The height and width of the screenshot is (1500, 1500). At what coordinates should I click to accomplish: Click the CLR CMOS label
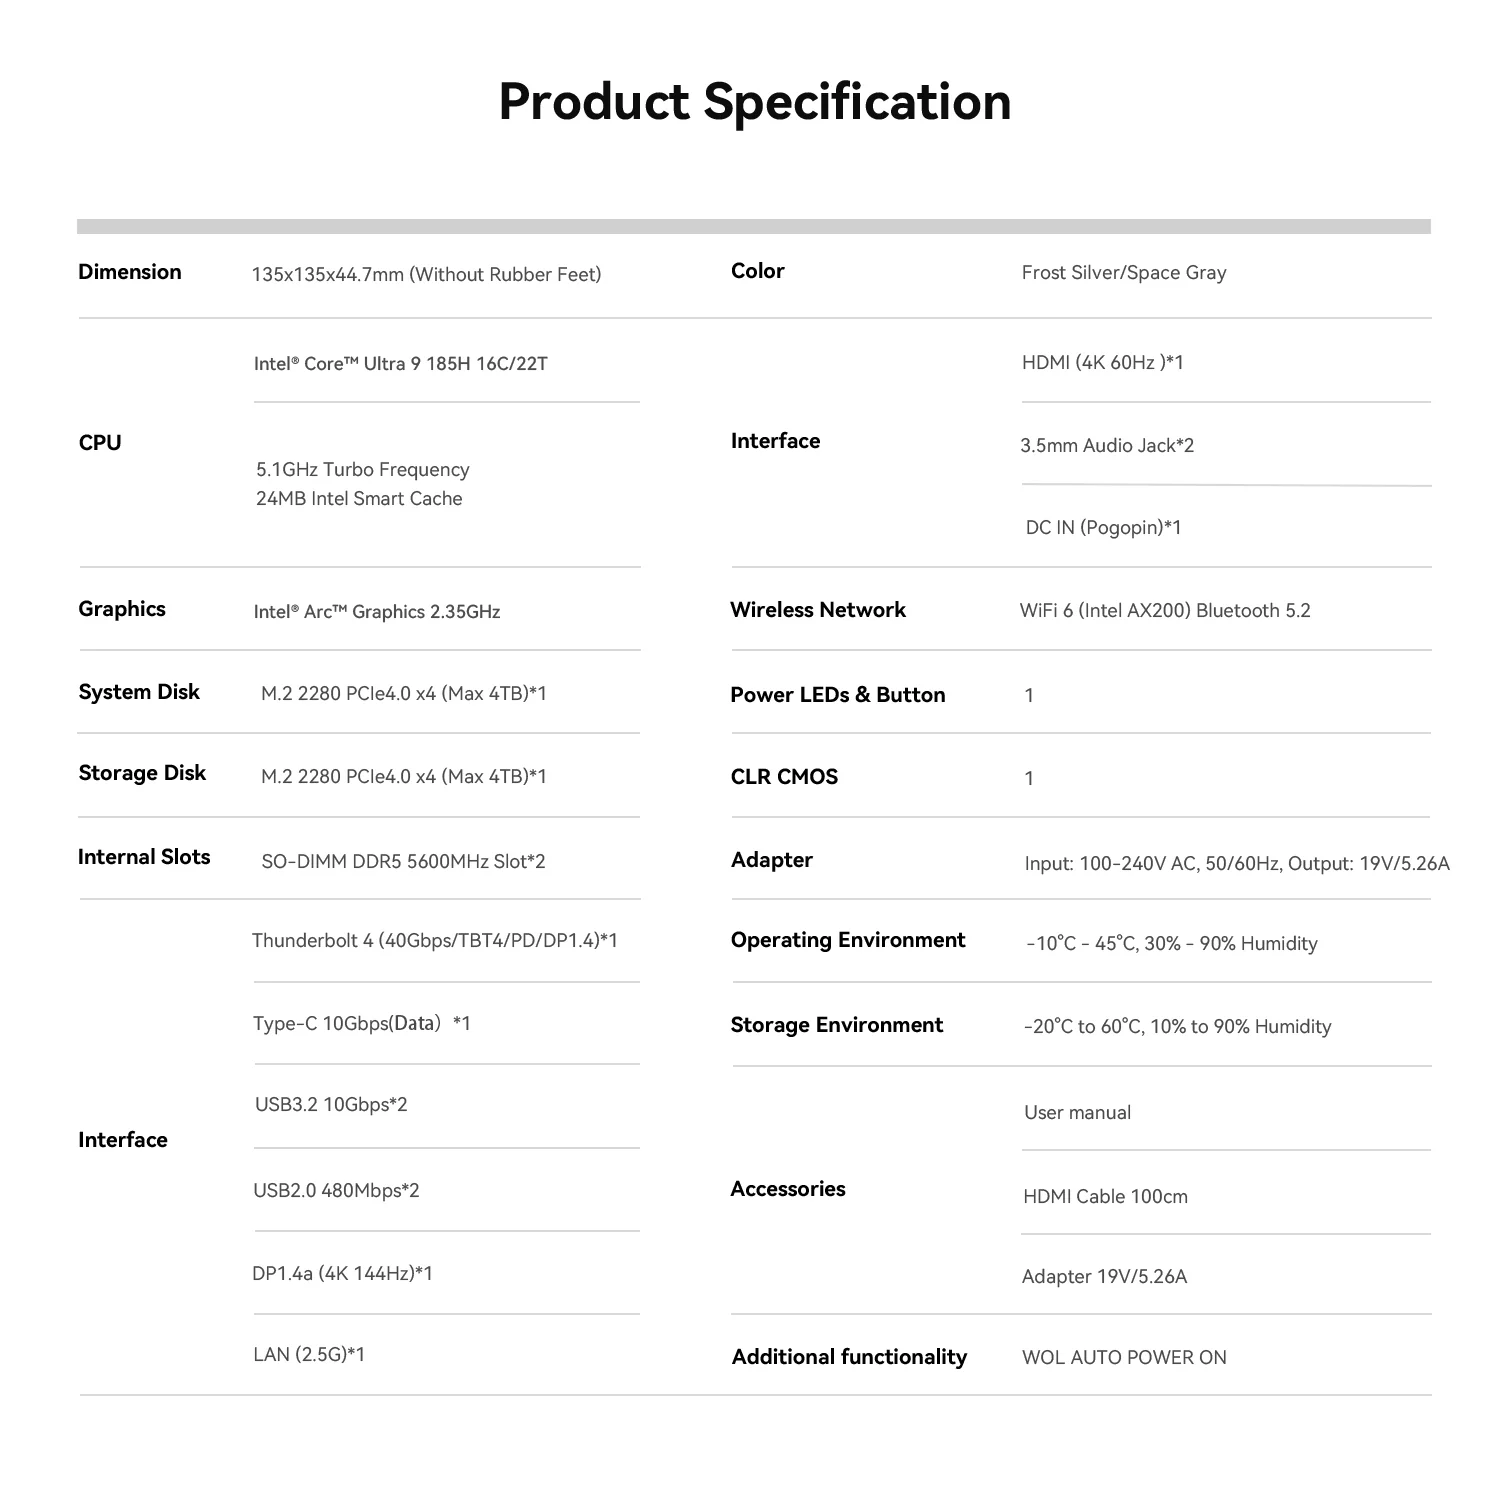(x=784, y=777)
